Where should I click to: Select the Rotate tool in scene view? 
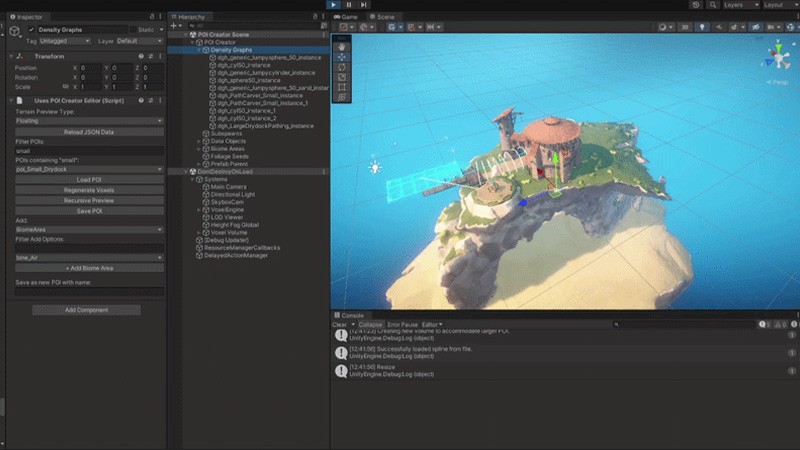[x=342, y=67]
